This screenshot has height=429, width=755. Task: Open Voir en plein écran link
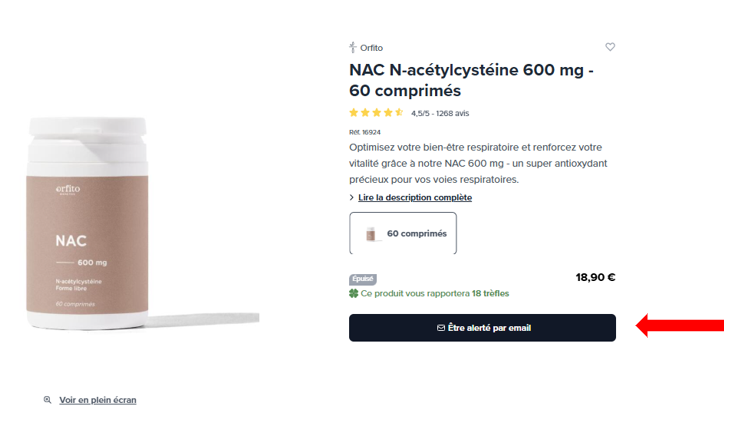[98, 400]
